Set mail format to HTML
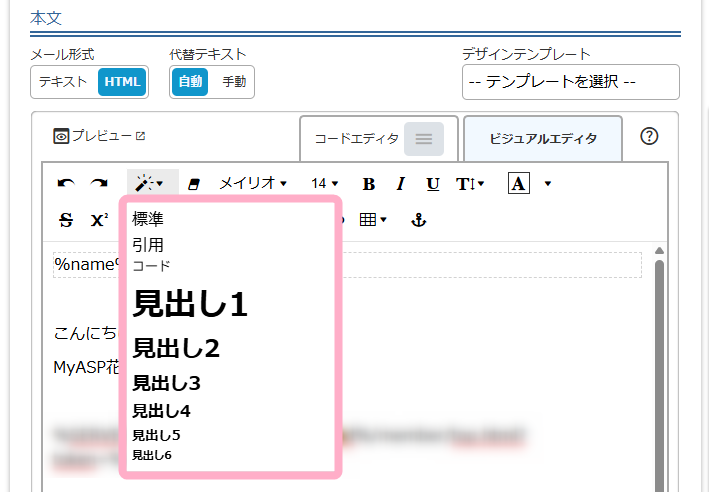 tap(122, 82)
